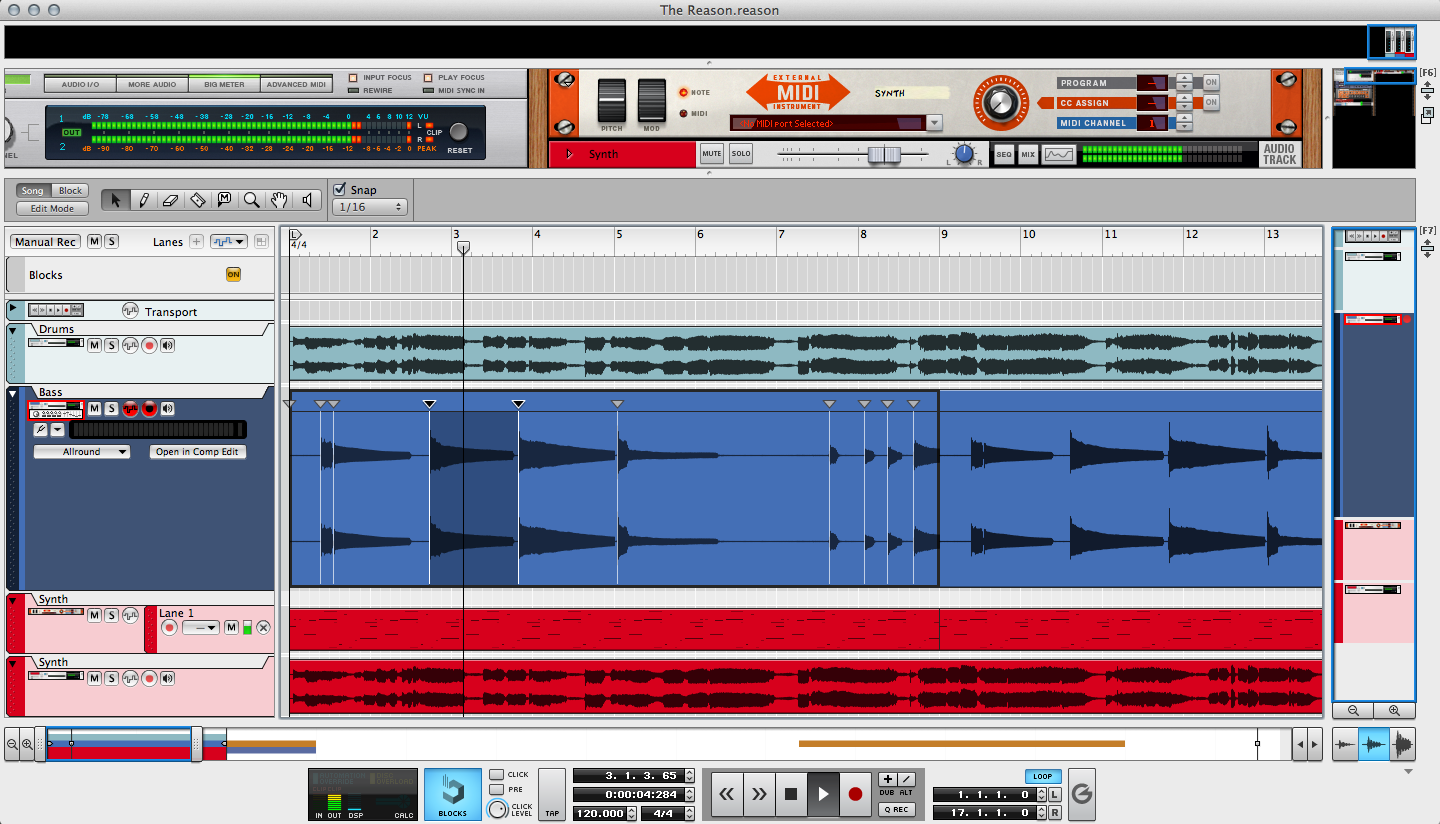Select the Magnifying Glass tool

[x=252, y=200]
